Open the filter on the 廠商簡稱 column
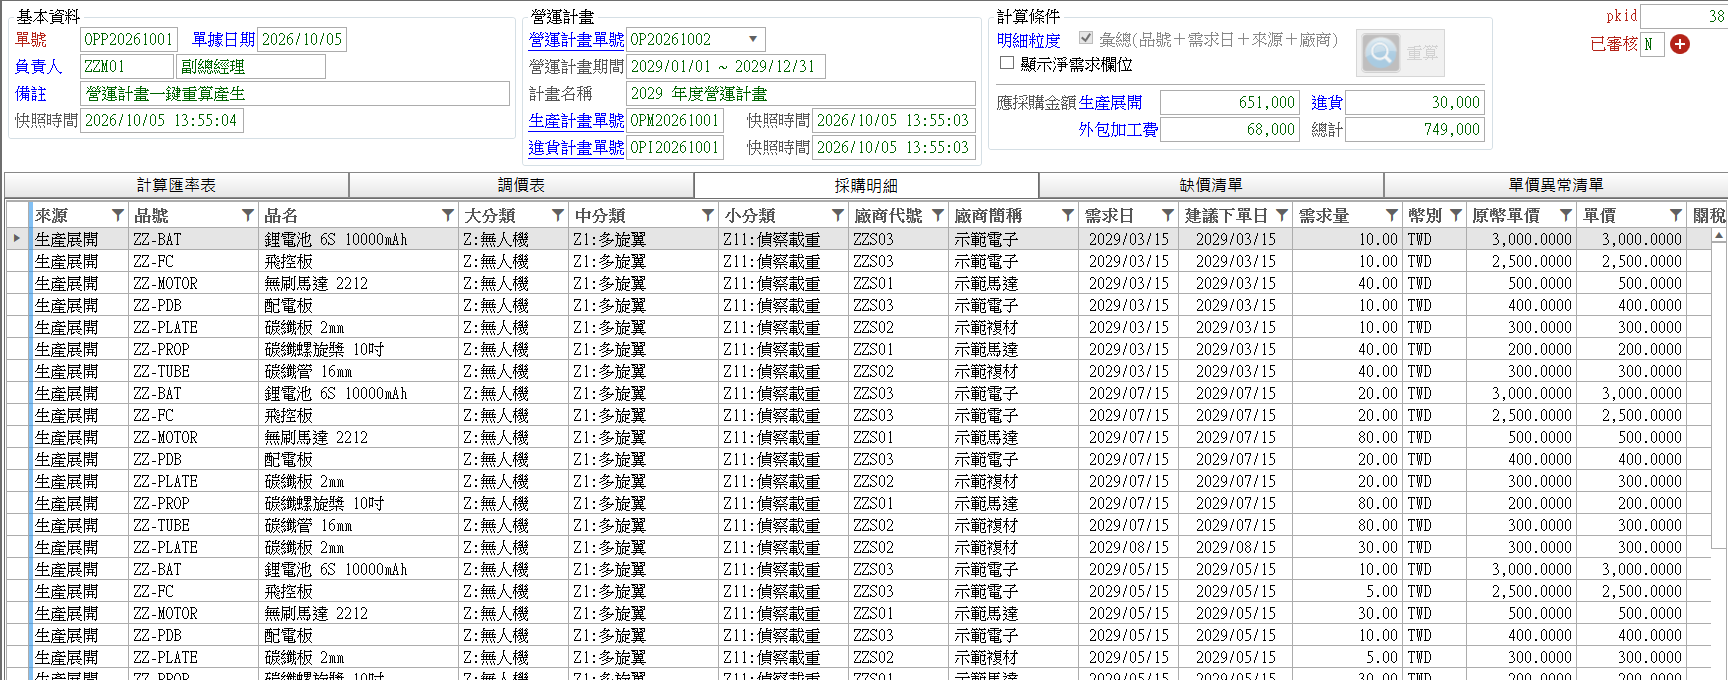Image resolution: width=1728 pixels, height=680 pixels. click(1068, 215)
